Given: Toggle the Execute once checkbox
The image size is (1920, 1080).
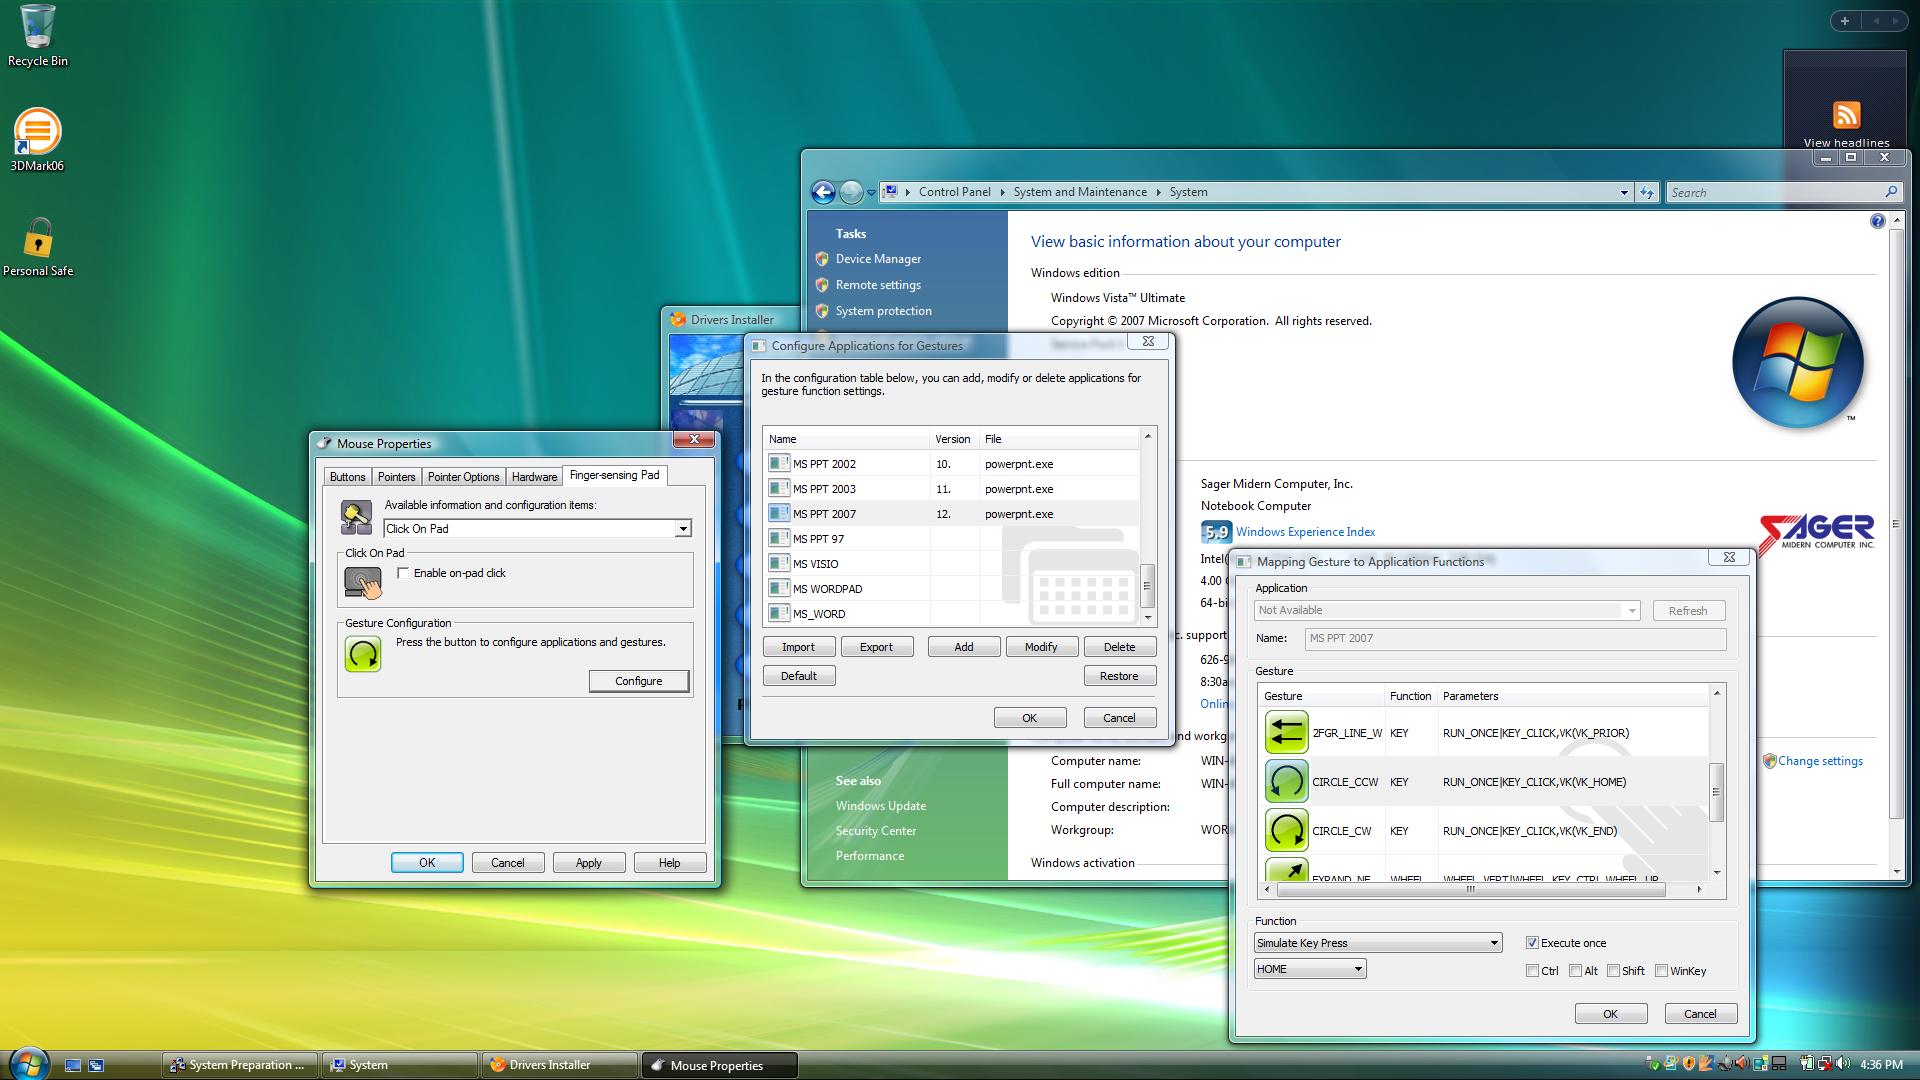Looking at the screenshot, I should click(x=1531, y=943).
